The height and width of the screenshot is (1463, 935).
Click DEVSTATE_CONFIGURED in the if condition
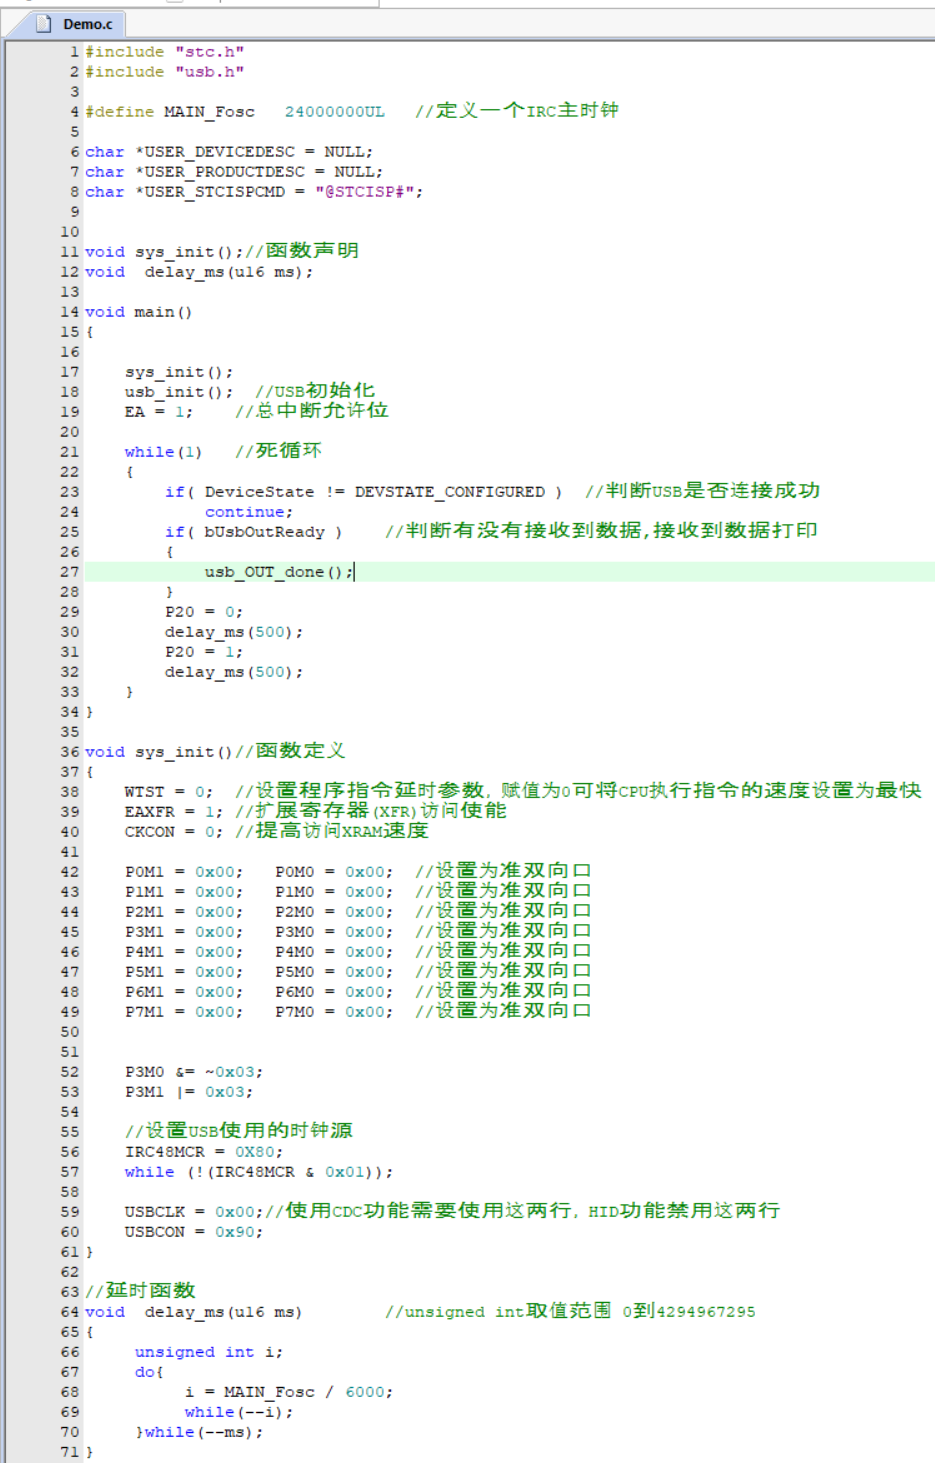tap(450, 492)
